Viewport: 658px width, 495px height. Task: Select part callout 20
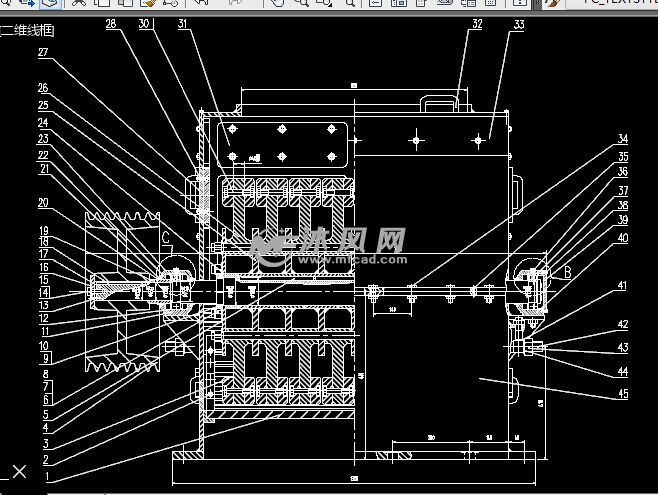point(43,203)
